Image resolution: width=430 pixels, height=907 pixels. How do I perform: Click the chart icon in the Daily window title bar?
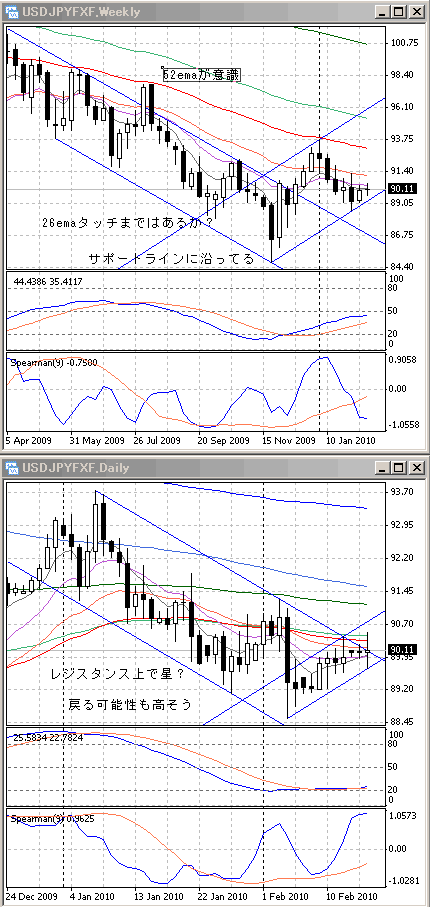click(12, 467)
